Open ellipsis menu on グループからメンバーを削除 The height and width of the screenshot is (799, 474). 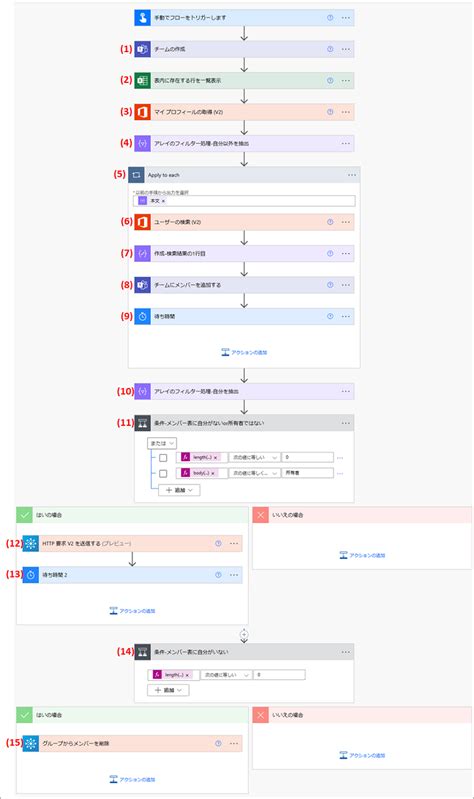[x=233, y=743]
